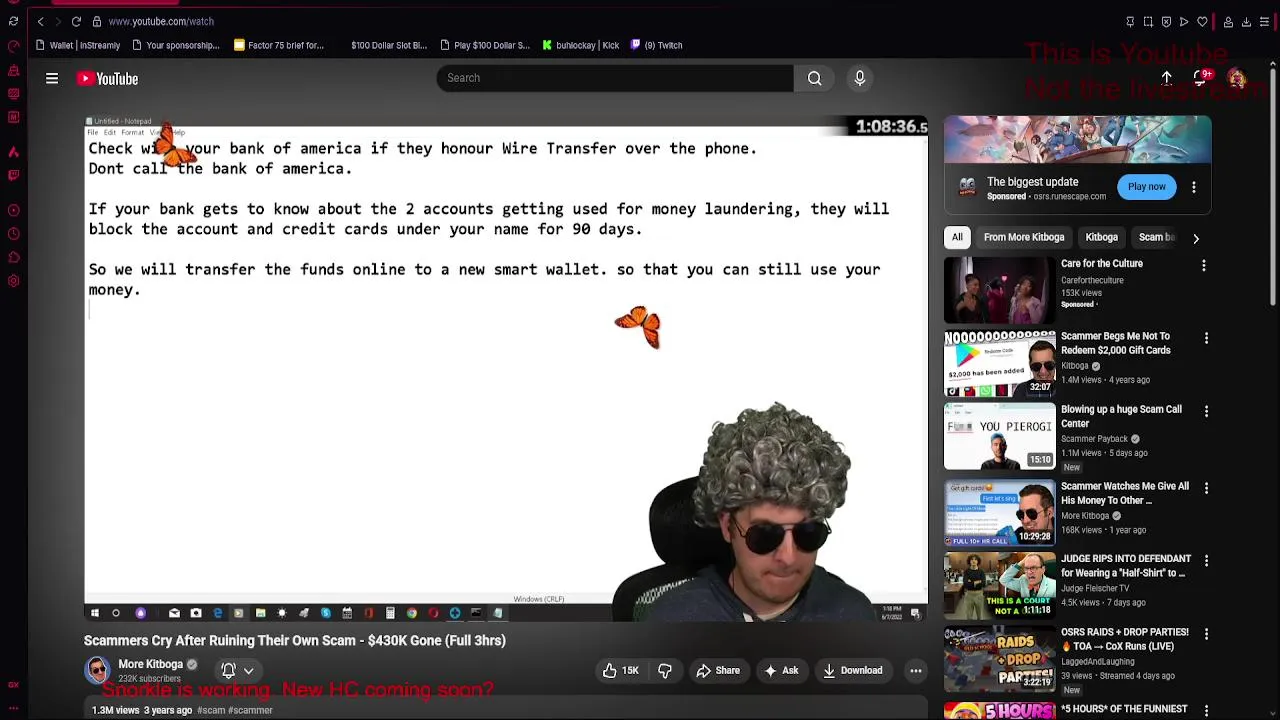
Task: Toggle subscription notification bell for More Kitboga
Action: 228,671
